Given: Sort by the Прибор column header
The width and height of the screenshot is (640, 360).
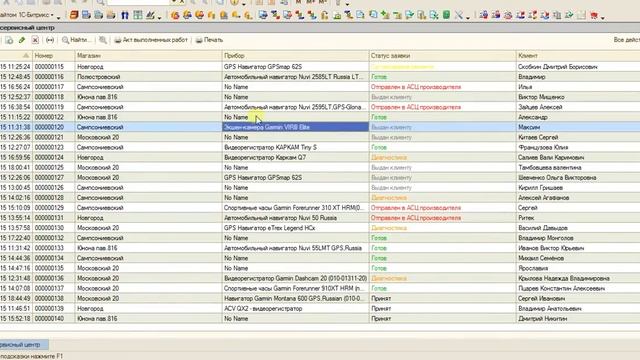Looking at the screenshot, I should pos(295,56).
